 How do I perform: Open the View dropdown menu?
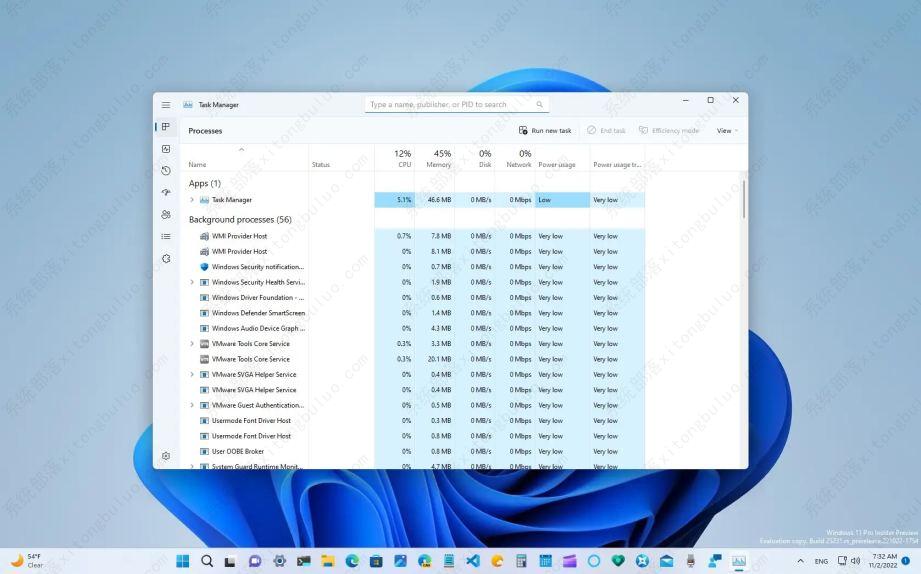pyautogui.click(x=727, y=131)
